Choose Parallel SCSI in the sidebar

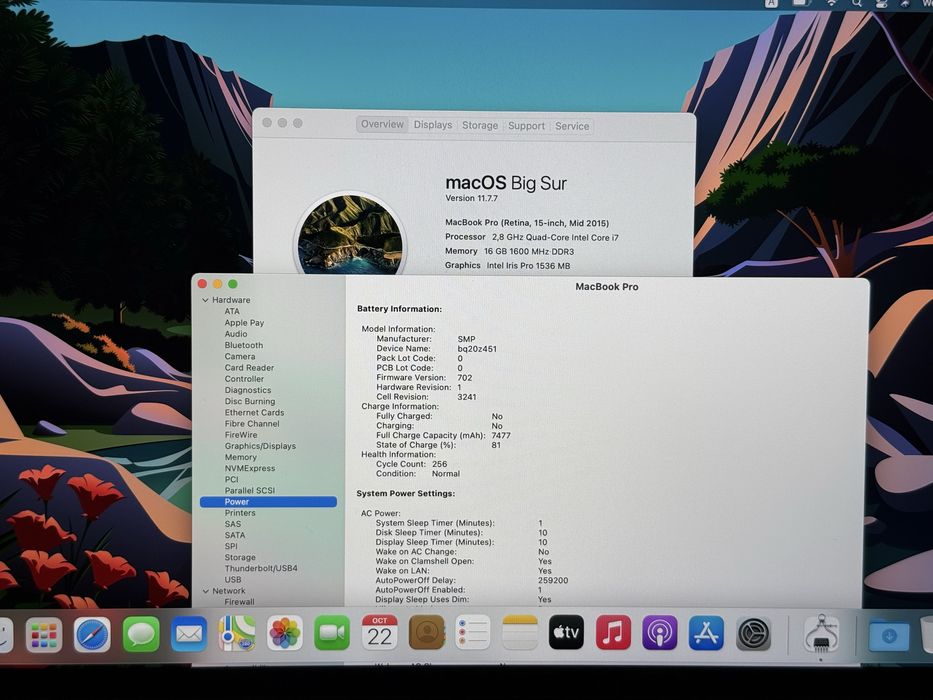click(250, 490)
